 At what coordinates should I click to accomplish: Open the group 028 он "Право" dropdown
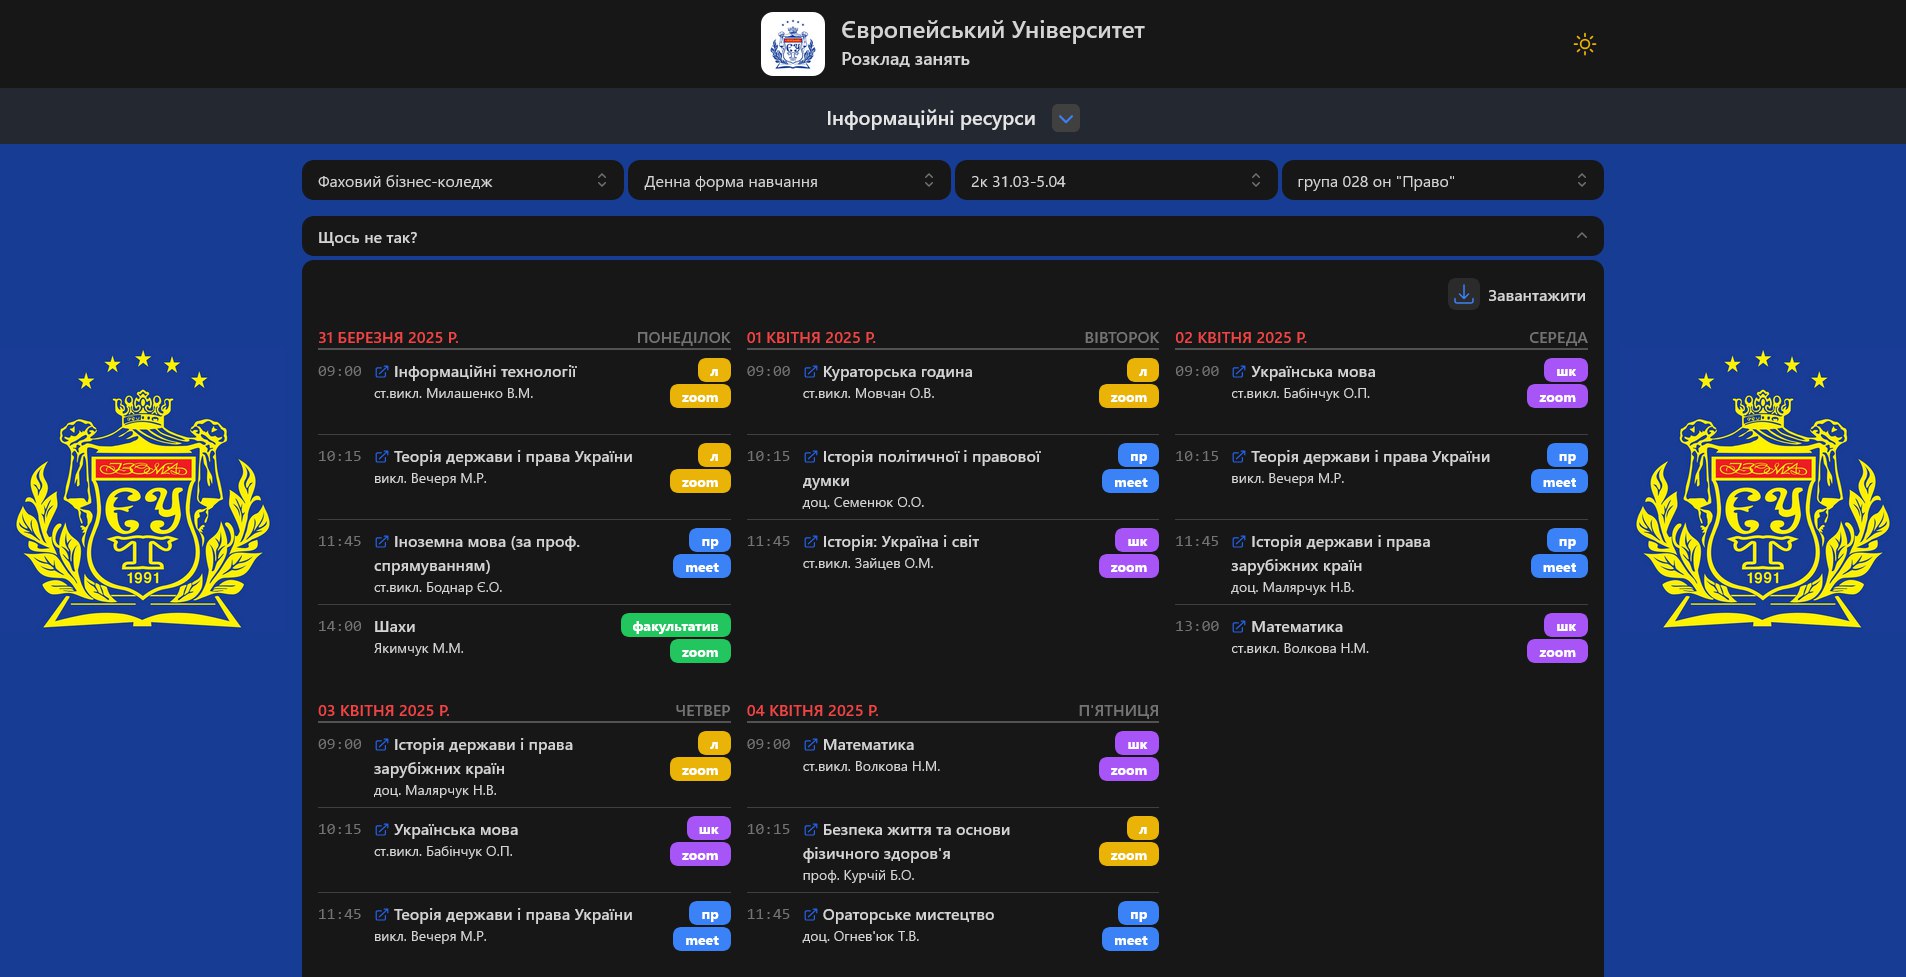1441,181
